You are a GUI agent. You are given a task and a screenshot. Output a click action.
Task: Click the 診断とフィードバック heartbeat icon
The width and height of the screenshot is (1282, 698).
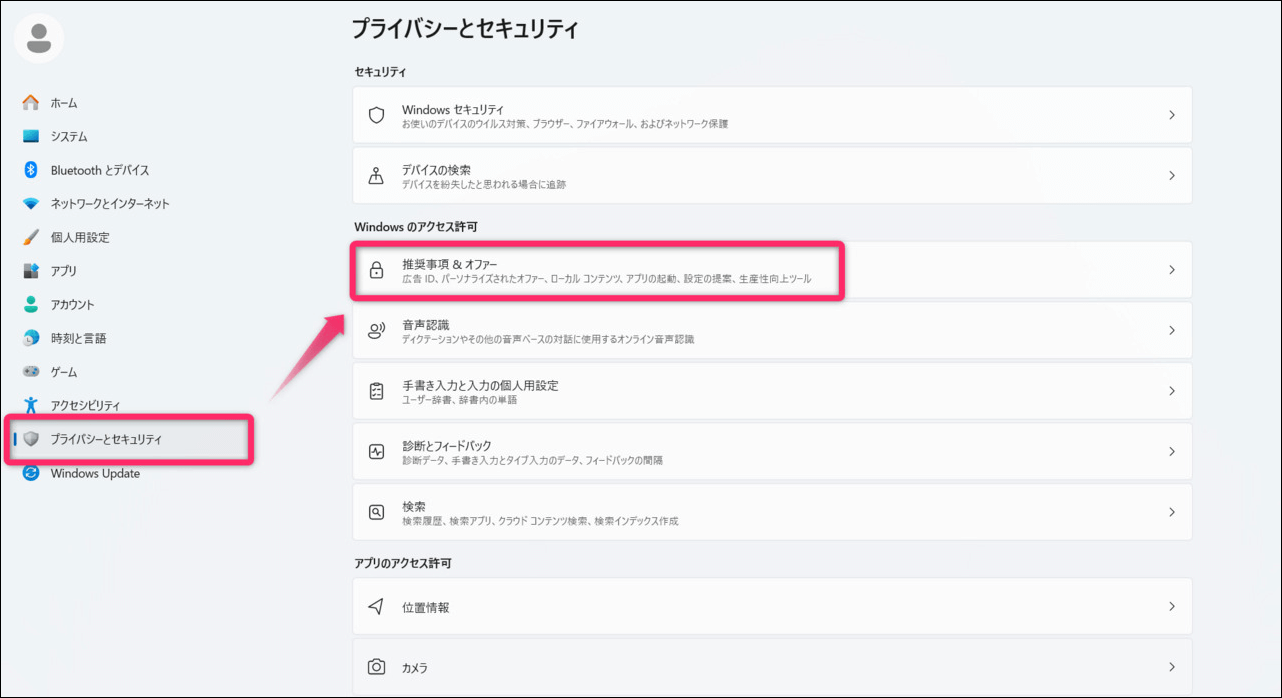click(x=376, y=452)
